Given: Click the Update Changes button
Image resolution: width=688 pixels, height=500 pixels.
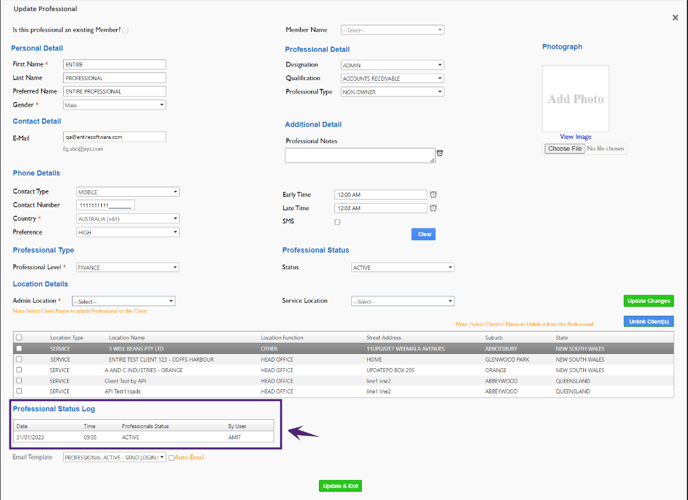Looking at the screenshot, I should [x=649, y=301].
